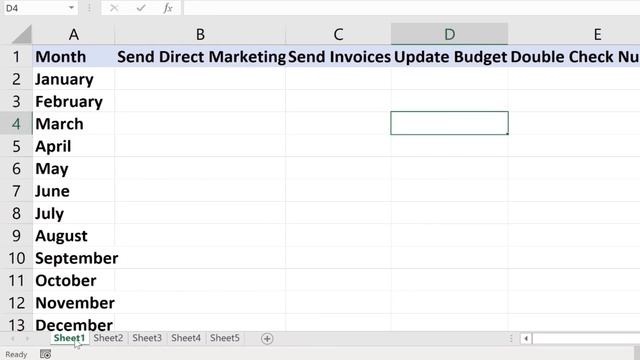Click the Enter checkmark icon in formula bar
The height and width of the screenshot is (360, 640).
click(x=141, y=8)
